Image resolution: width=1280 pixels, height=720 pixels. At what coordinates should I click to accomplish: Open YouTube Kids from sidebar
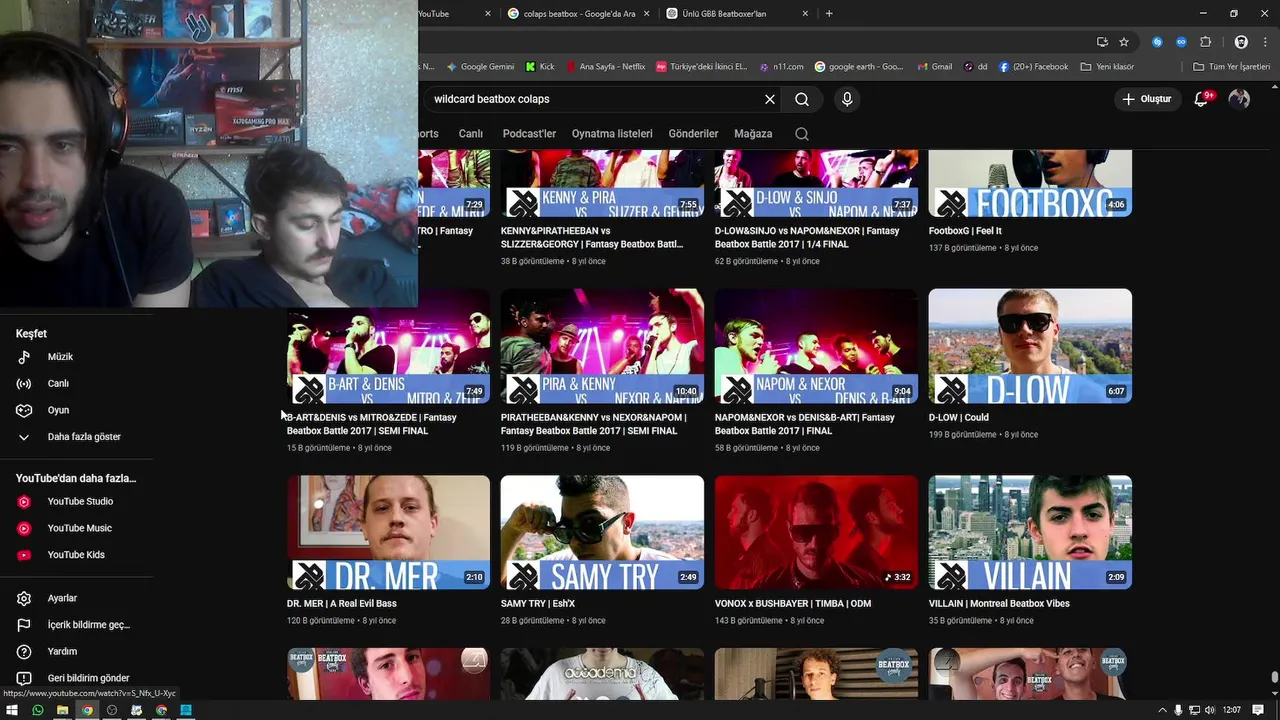pos(76,555)
